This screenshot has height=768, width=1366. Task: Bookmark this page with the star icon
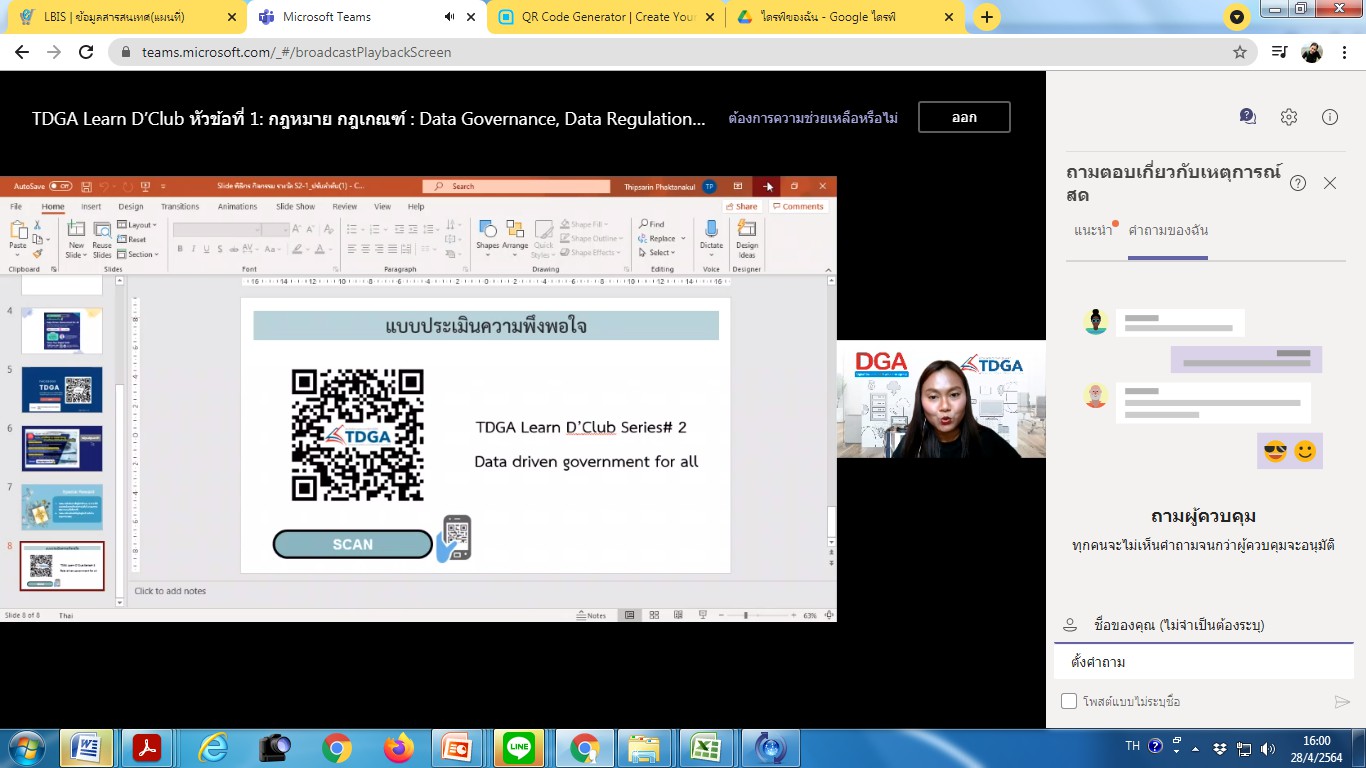(x=1240, y=52)
